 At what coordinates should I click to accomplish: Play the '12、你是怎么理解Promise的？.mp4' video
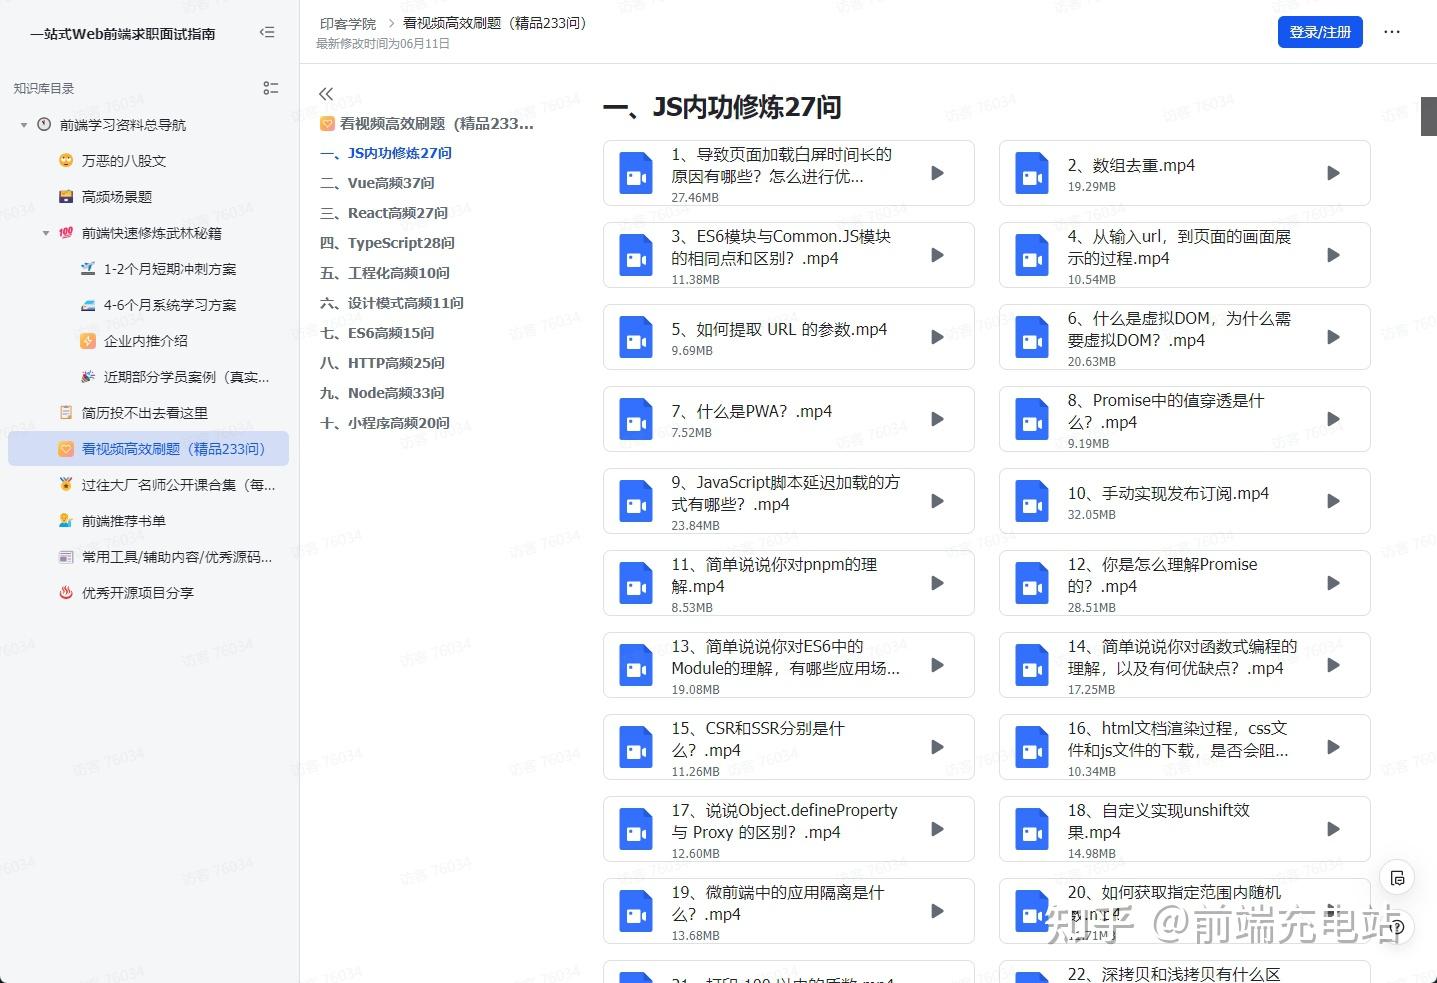click(x=1333, y=583)
